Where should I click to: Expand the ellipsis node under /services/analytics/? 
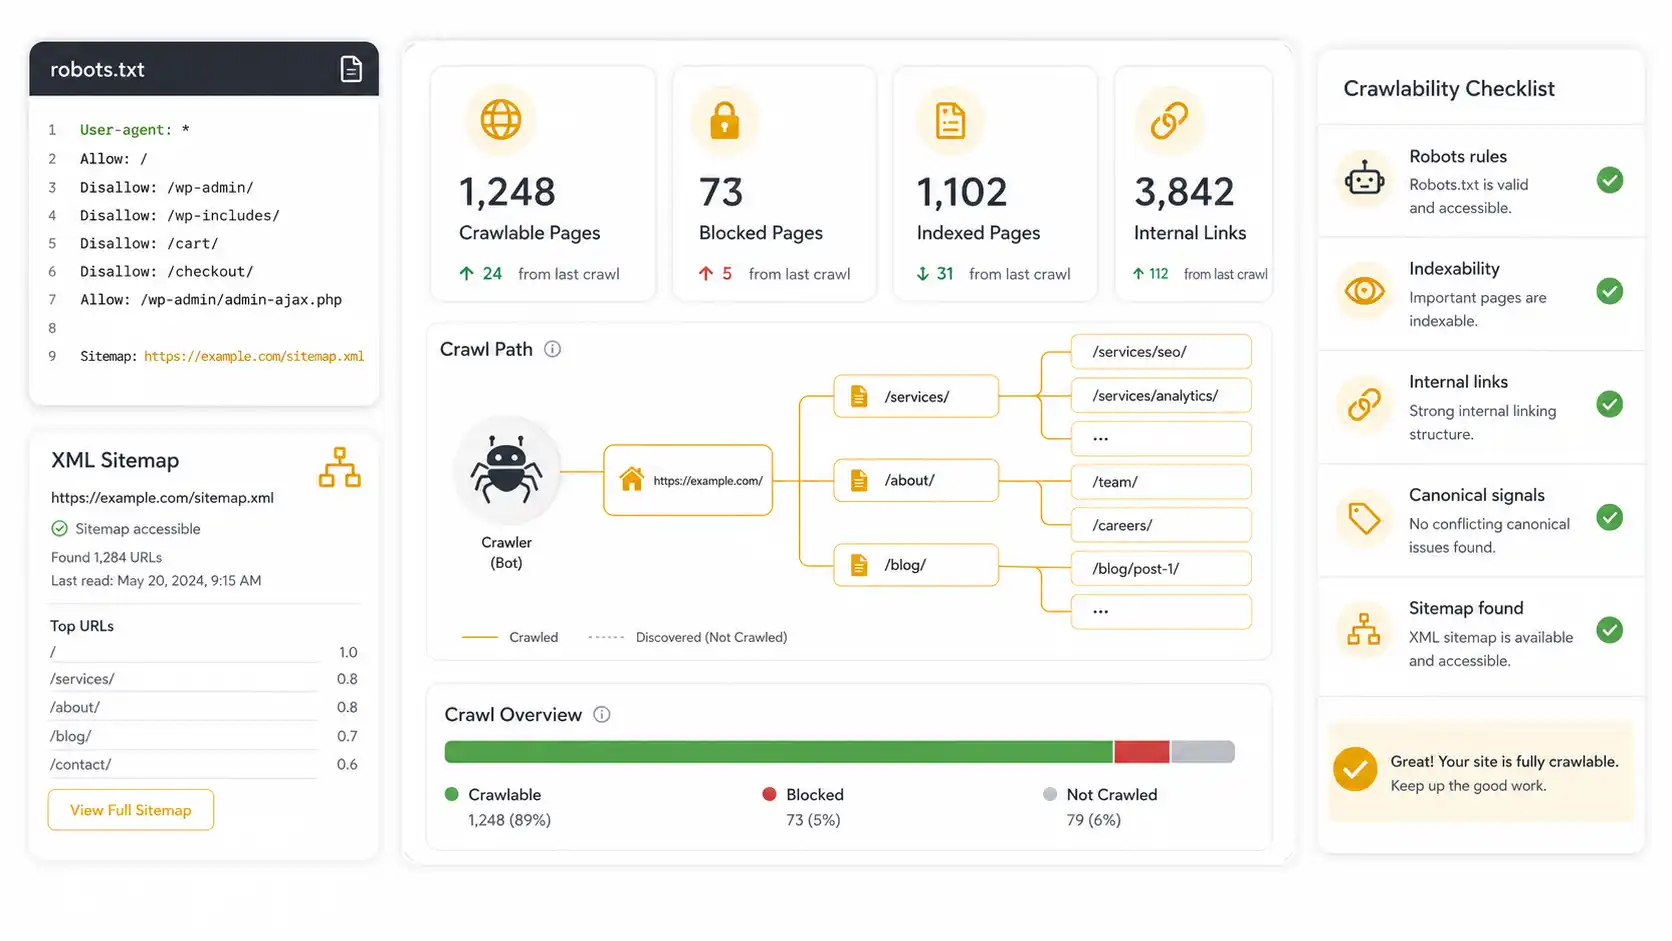(1161, 438)
